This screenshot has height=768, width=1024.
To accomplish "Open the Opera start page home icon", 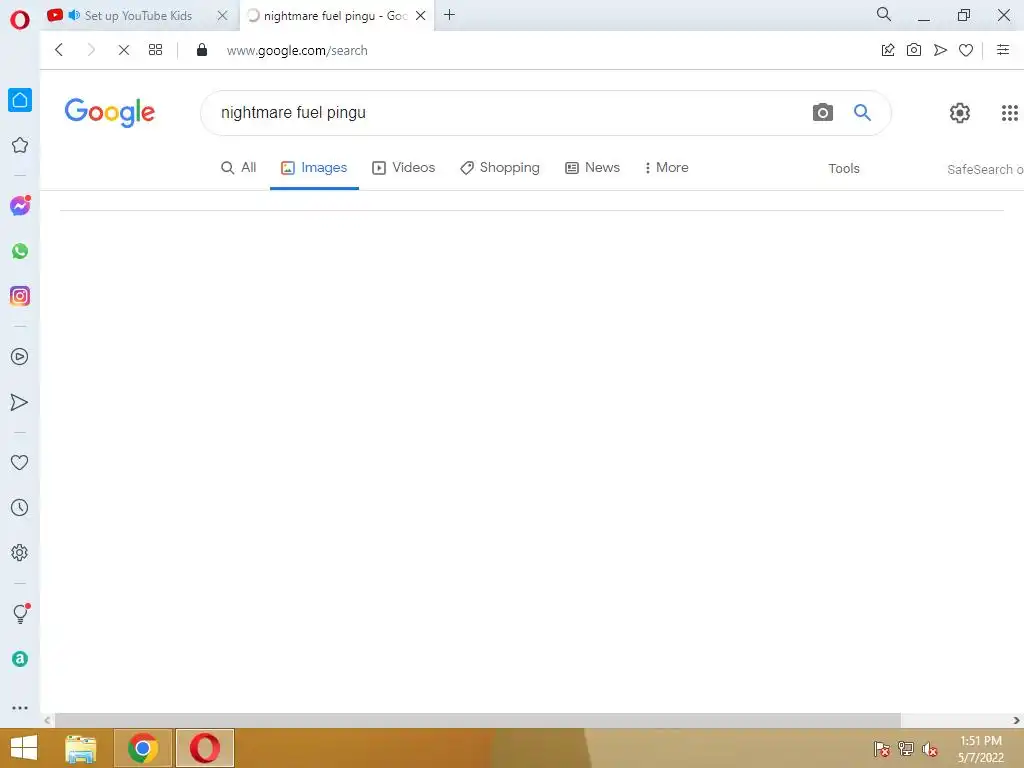I will (20, 100).
